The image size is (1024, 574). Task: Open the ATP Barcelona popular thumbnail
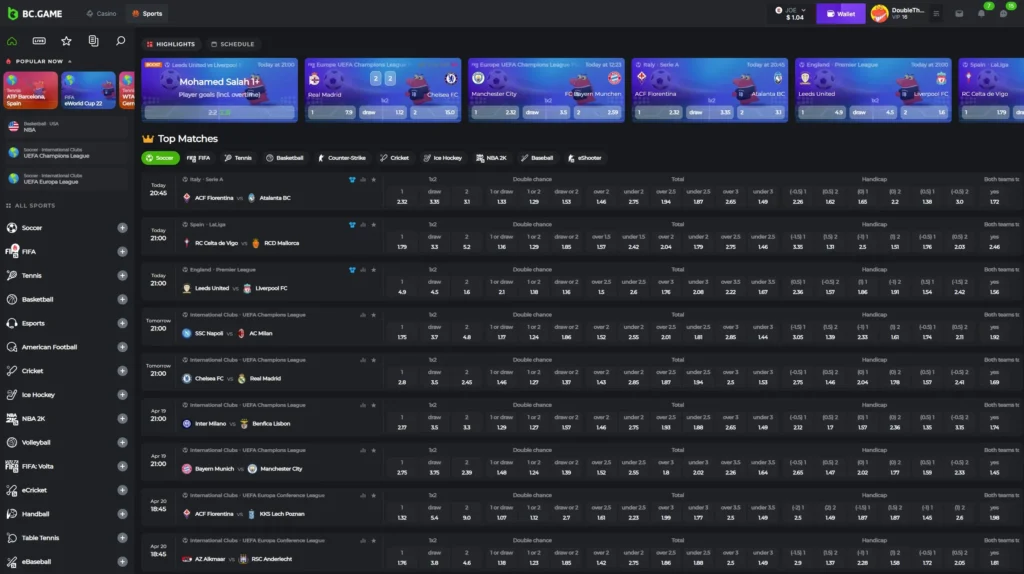(30, 90)
